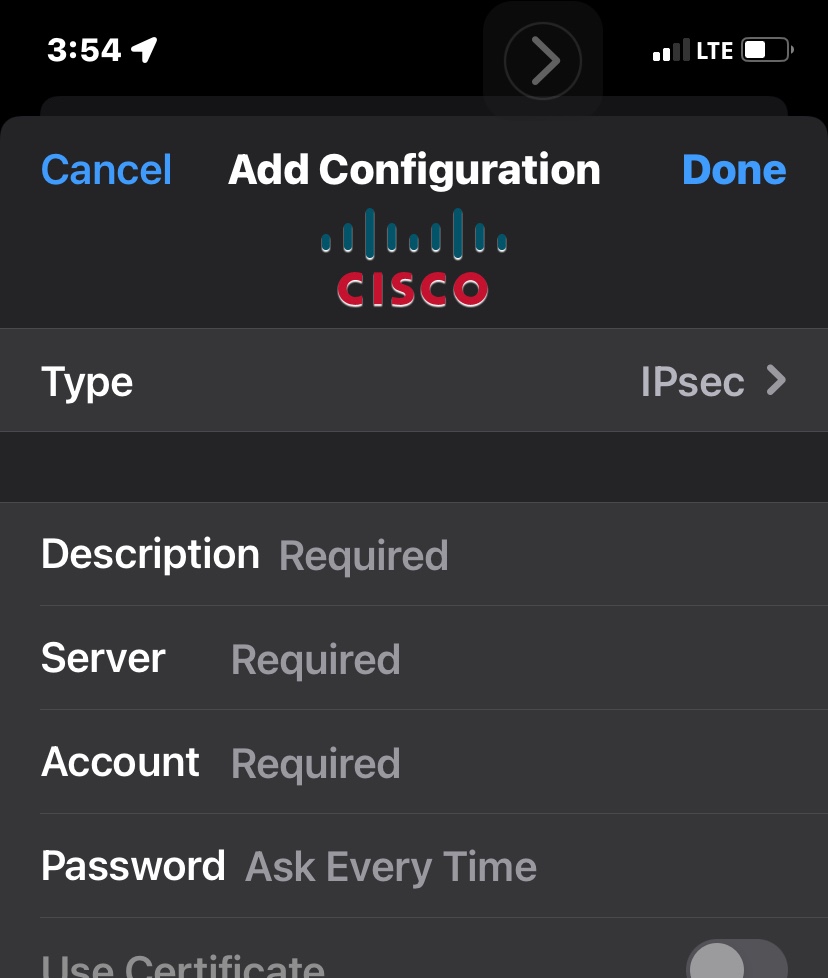
Task: Tap the Password label
Action: [x=133, y=866]
